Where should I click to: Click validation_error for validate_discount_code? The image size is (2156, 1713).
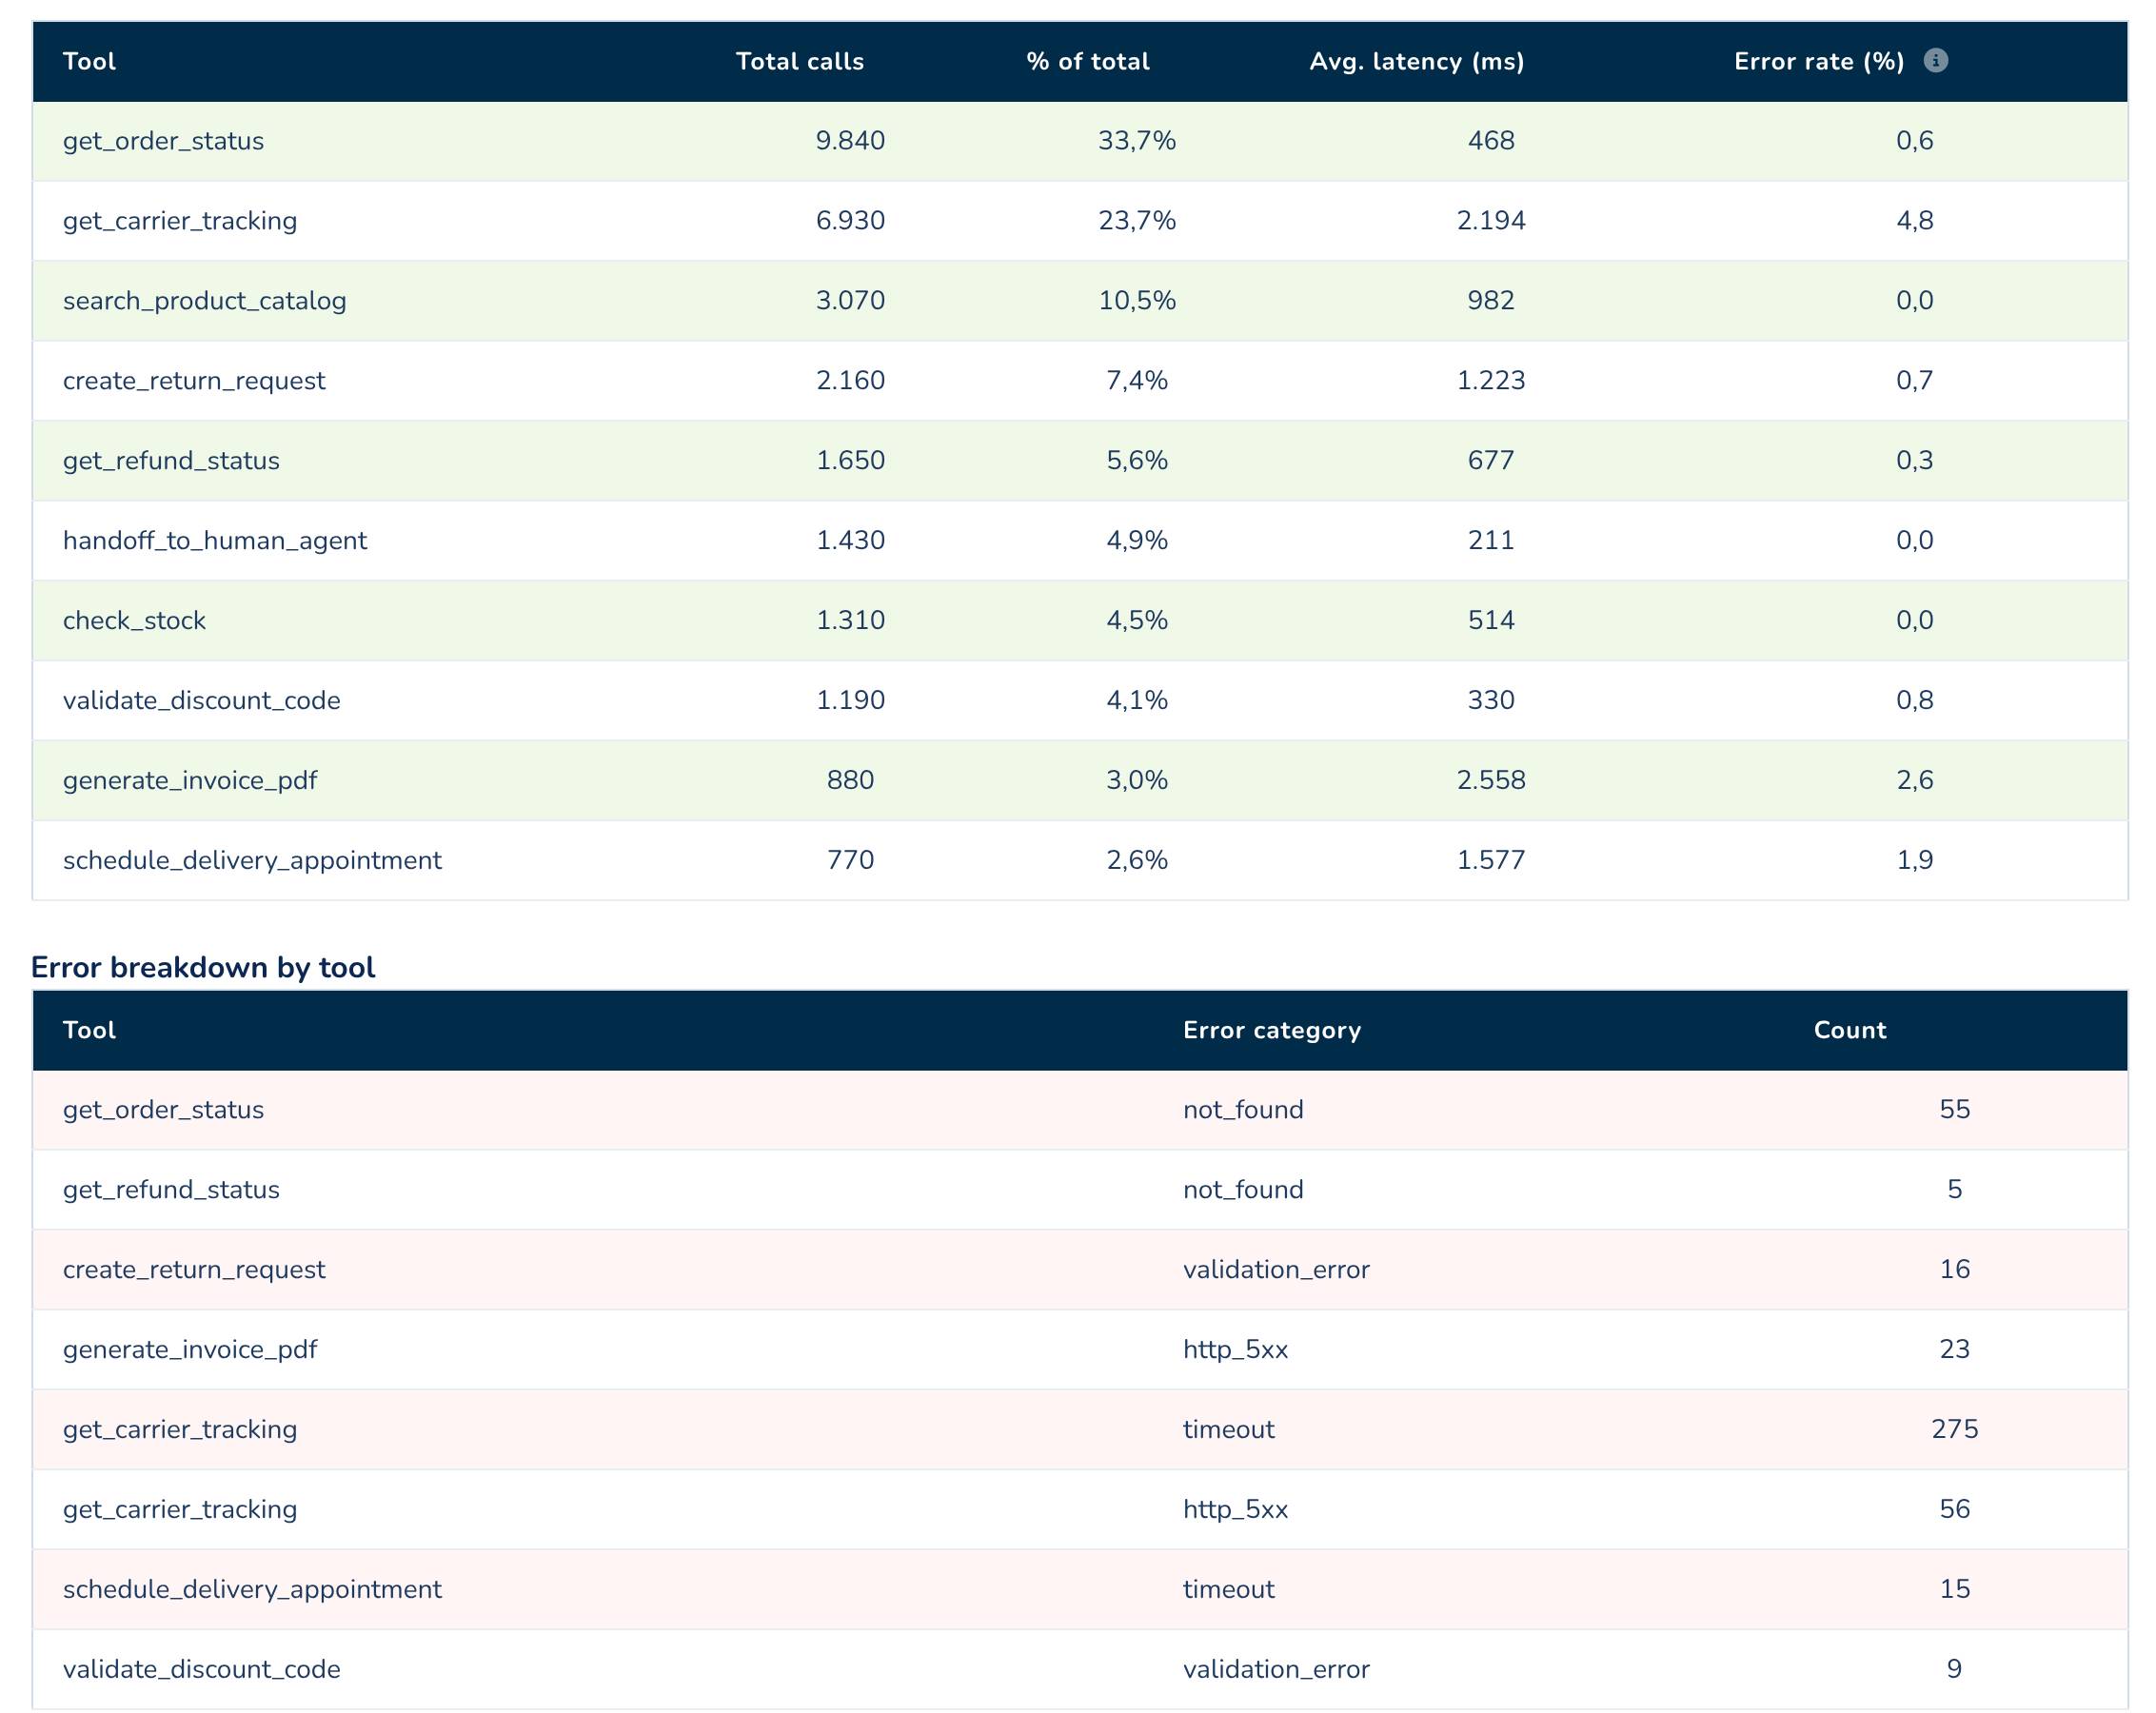(1276, 1670)
